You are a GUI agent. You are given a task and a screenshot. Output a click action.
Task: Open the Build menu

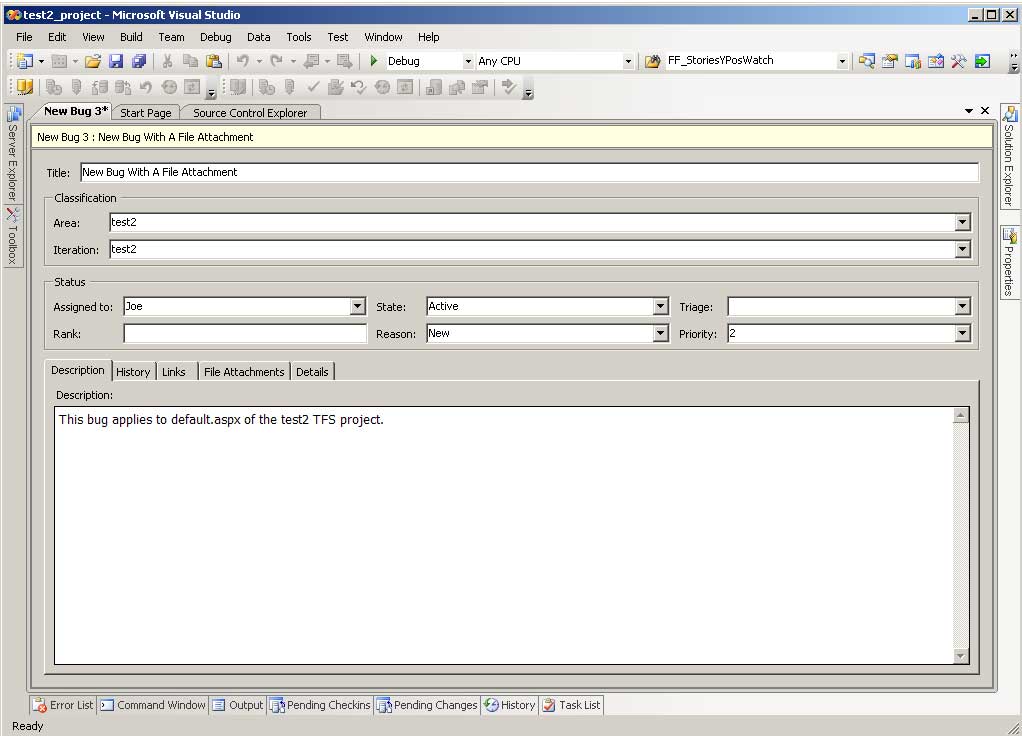131,37
